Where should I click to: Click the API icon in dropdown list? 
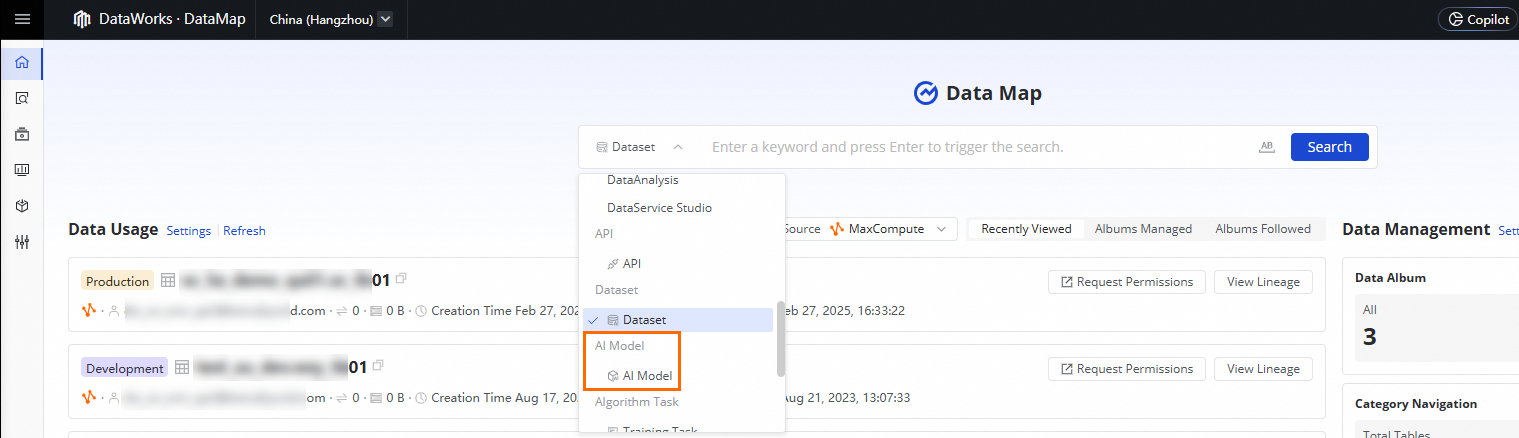[613, 263]
